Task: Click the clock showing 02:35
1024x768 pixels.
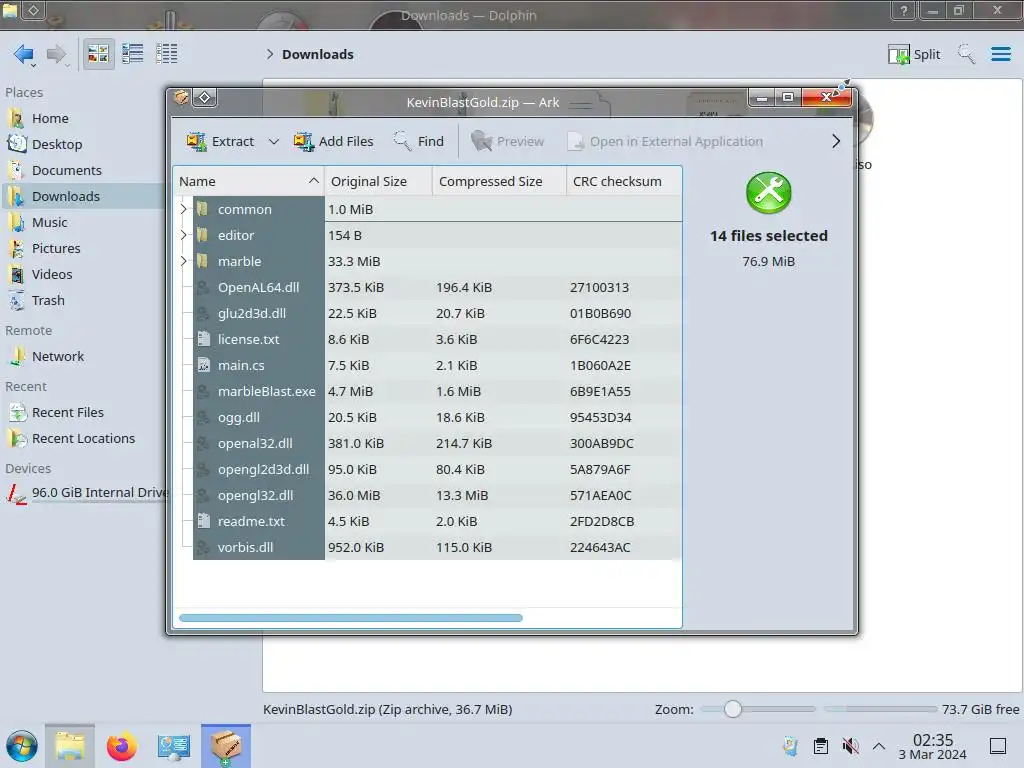Action: (933, 747)
